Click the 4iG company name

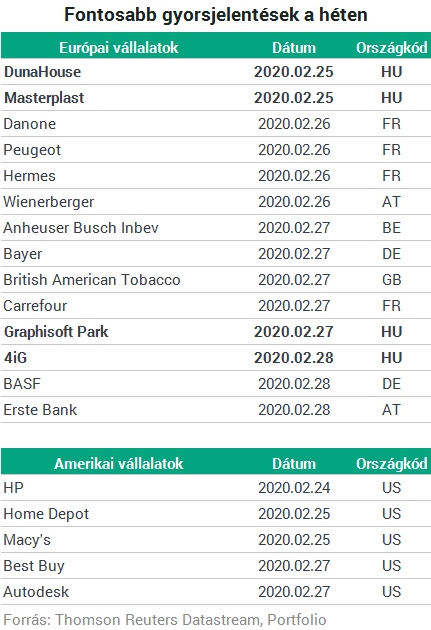(x=16, y=358)
